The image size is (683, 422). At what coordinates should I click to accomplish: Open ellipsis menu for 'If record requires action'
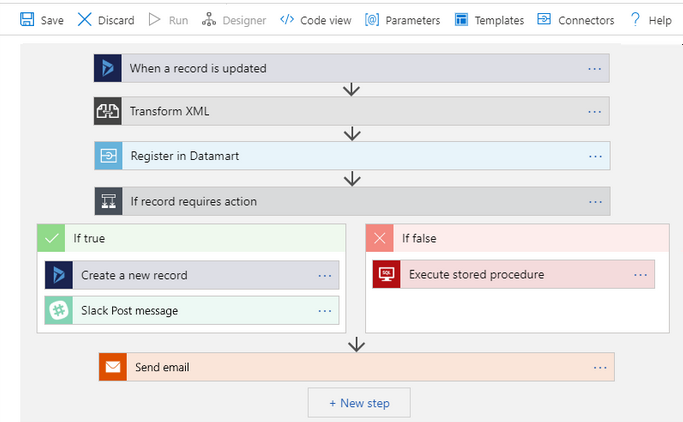(x=595, y=202)
